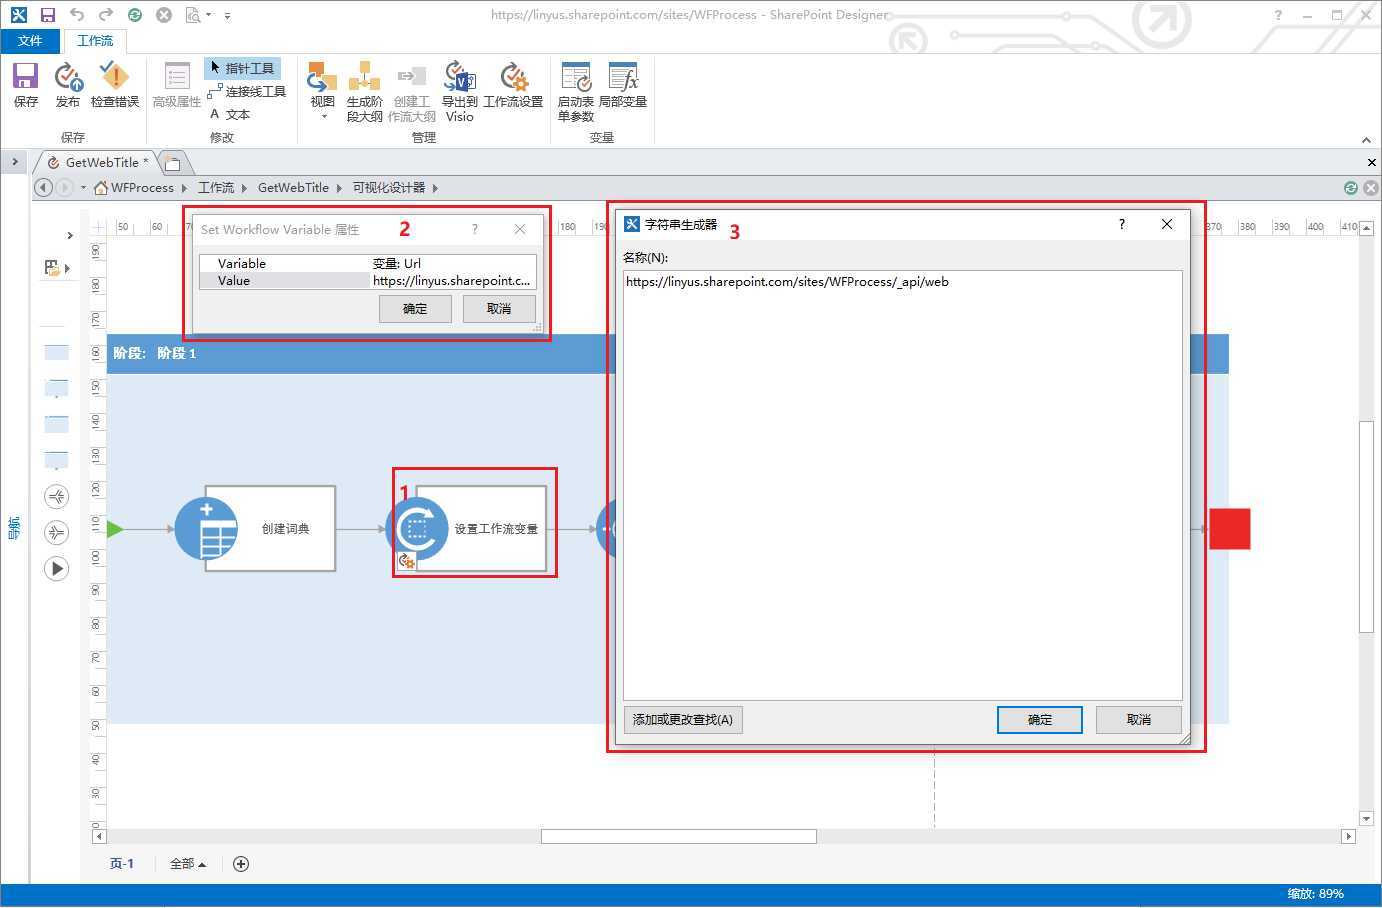Expand arrow after 可视化设计器 breadcrumb
This screenshot has height=908, width=1382.
(435, 188)
